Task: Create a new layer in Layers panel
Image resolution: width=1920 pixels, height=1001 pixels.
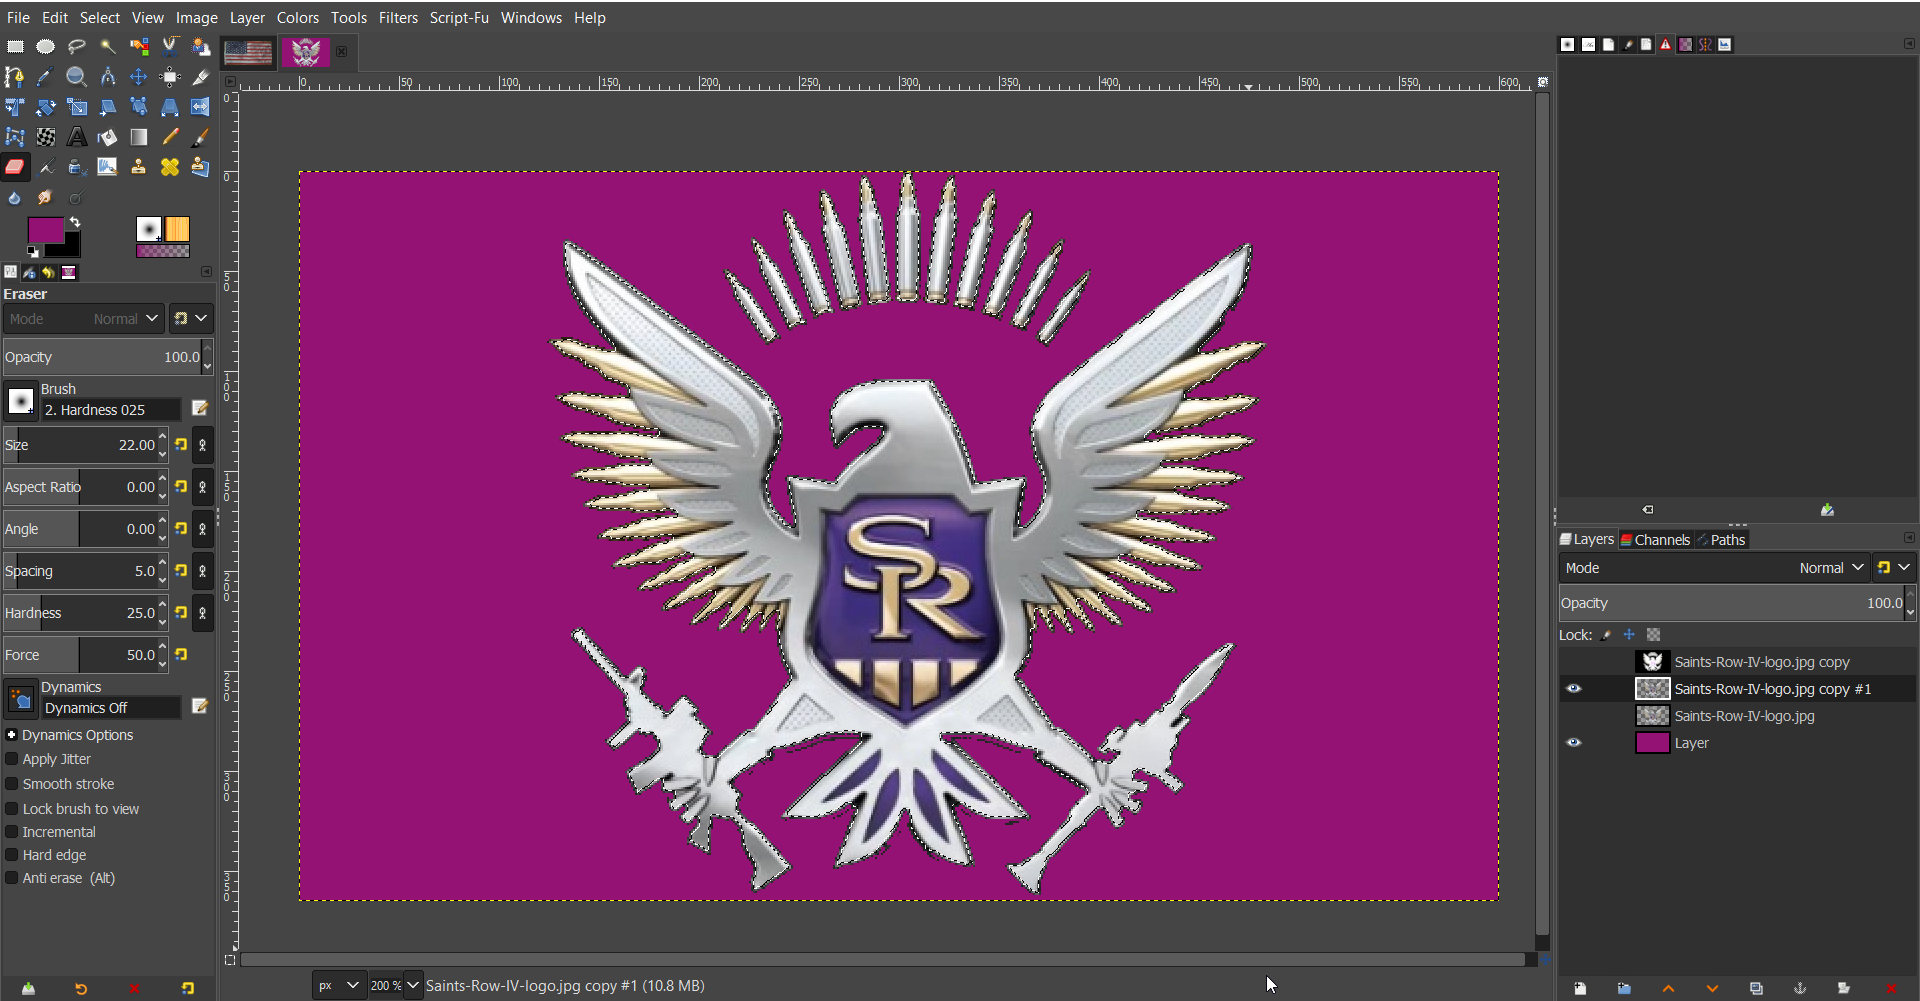Action: [x=1580, y=988]
